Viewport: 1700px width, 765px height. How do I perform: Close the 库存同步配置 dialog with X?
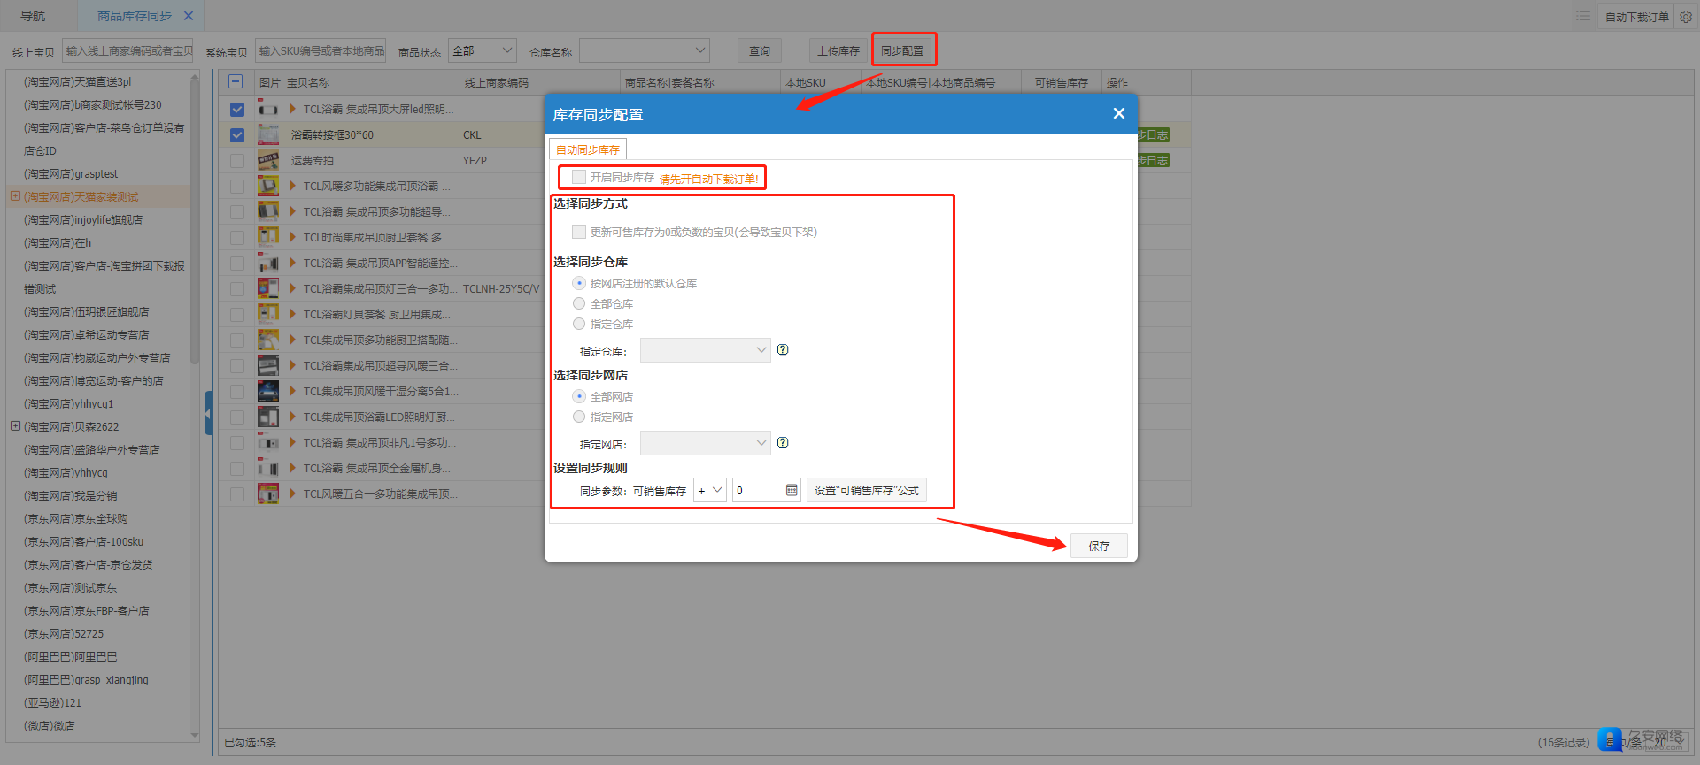tap(1118, 114)
